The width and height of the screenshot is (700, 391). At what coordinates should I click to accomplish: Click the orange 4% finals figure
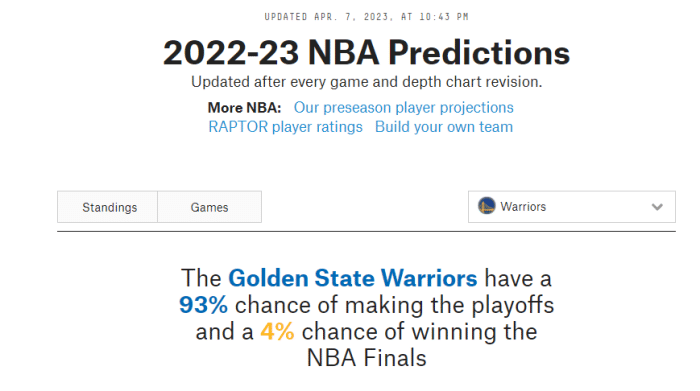click(277, 332)
